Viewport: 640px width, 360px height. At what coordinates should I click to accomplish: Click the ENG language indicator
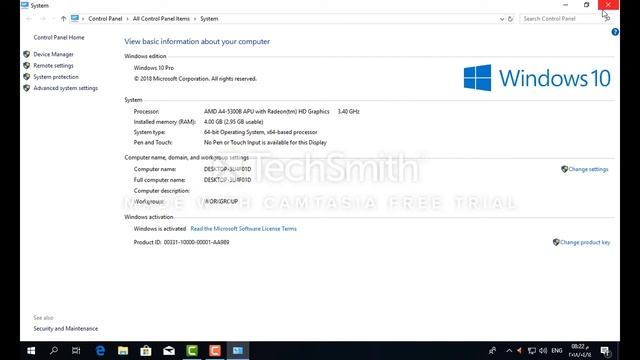557,351
